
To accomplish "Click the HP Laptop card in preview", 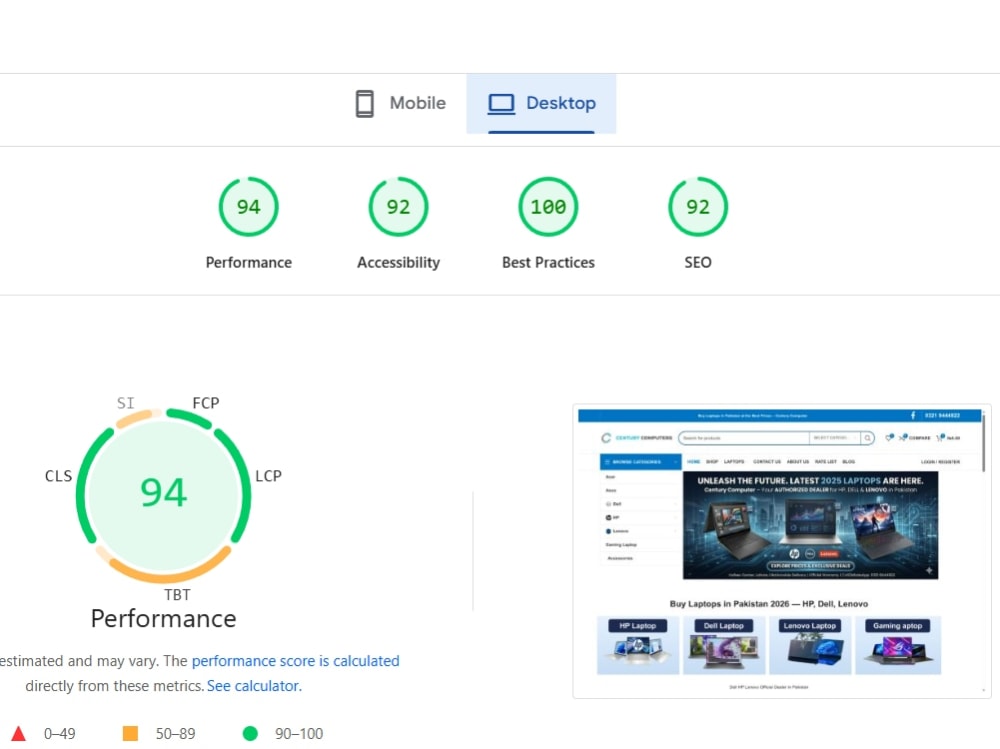I will pos(638,645).
